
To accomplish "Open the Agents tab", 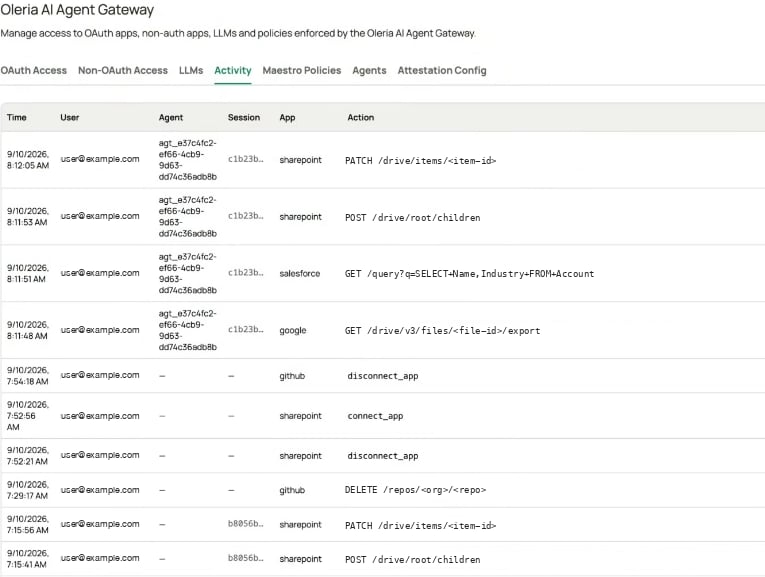I will [x=369, y=70].
